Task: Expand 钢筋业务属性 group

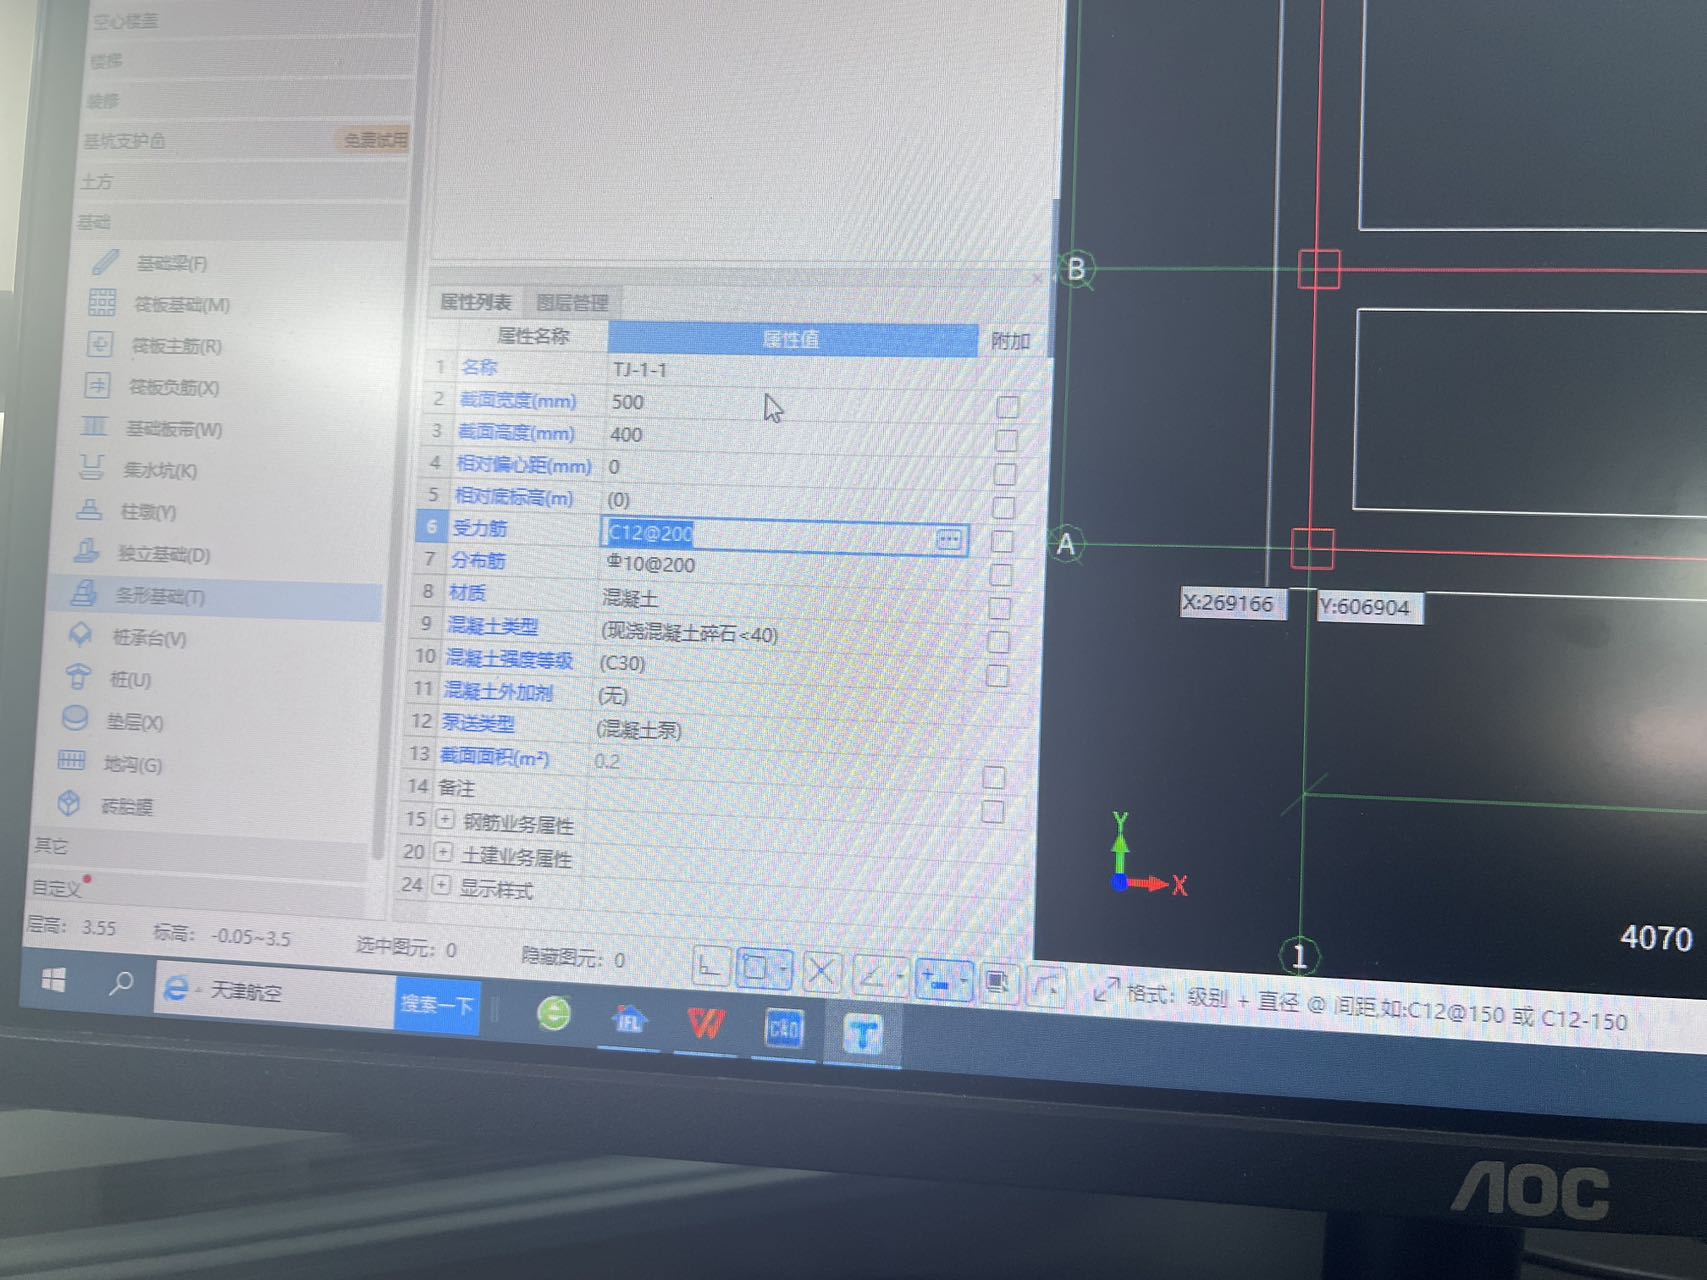Action: coord(445,820)
